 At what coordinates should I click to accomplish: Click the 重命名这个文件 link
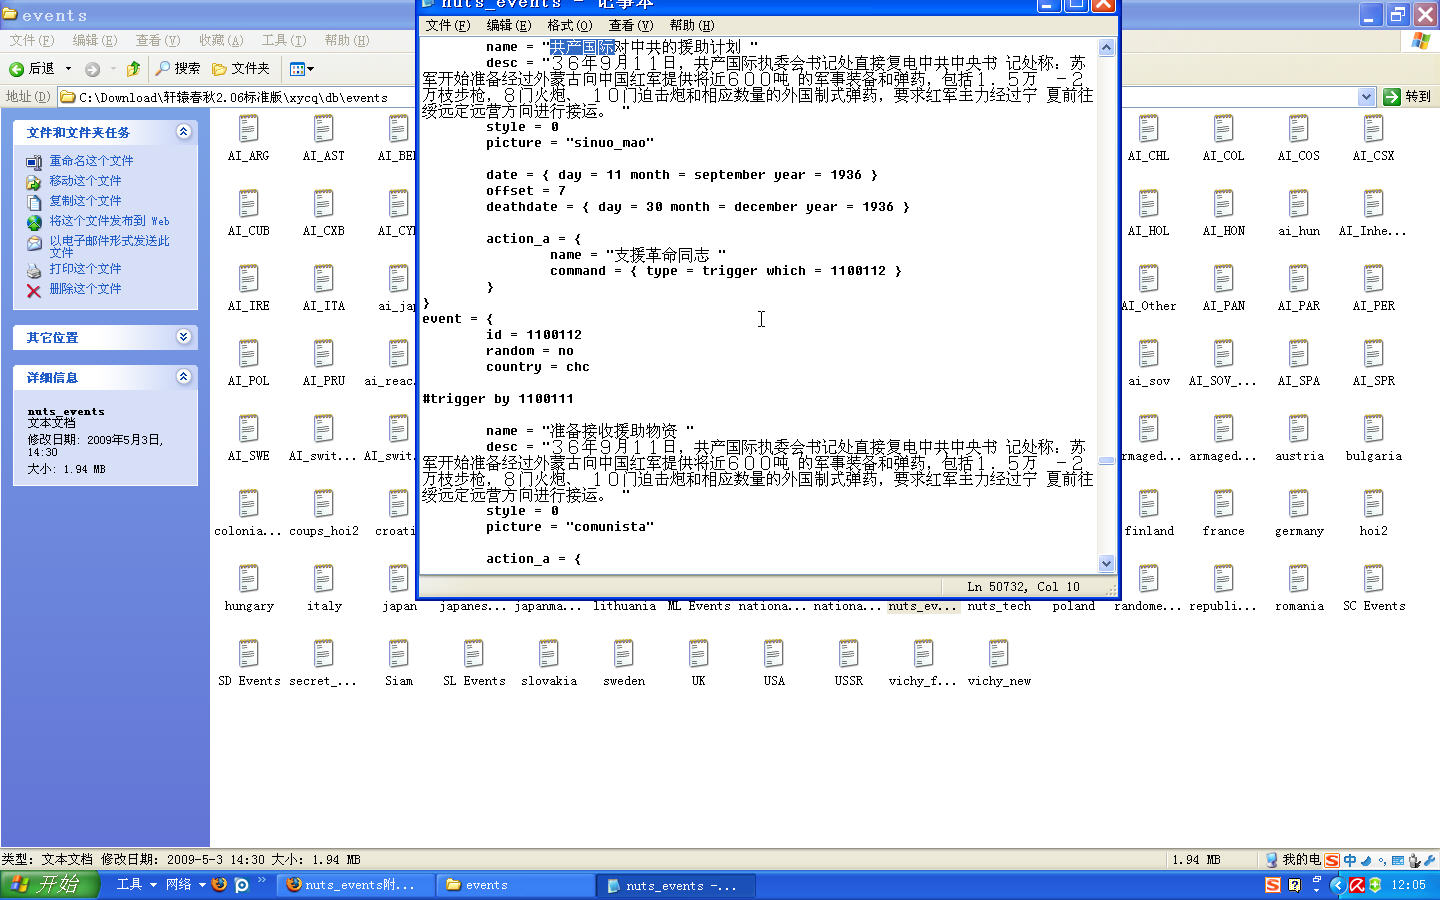pos(91,161)
